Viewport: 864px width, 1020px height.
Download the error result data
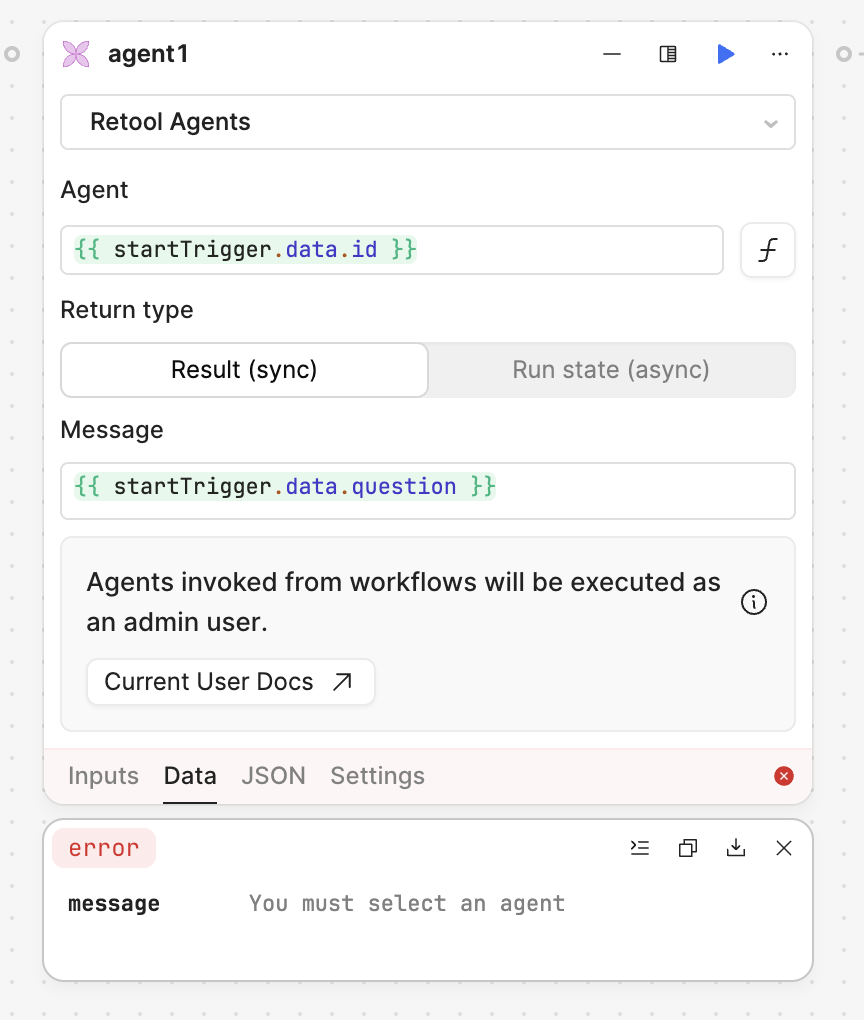tap(736, 848)
